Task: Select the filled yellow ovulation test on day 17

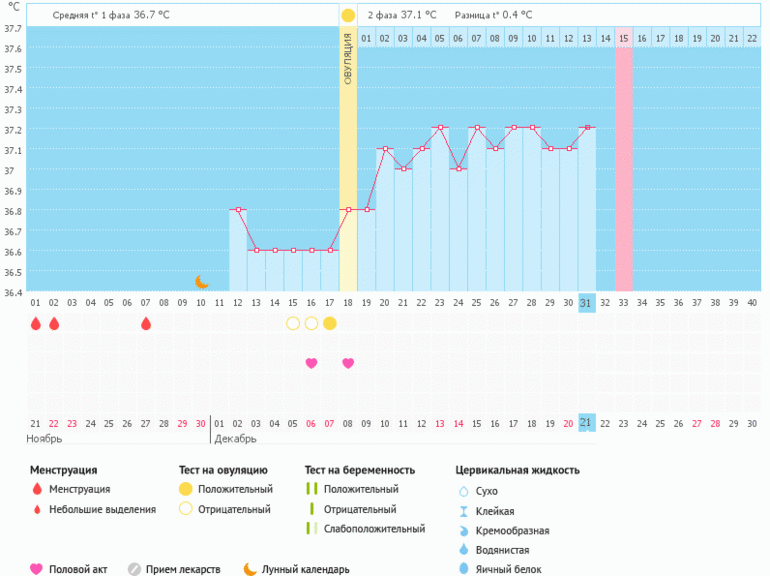Action: (329, 323)
